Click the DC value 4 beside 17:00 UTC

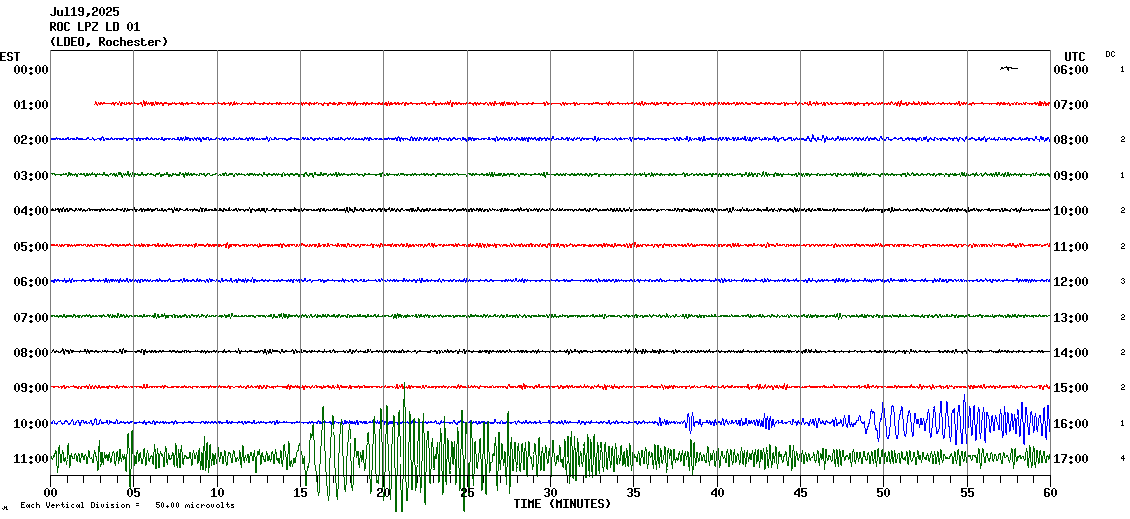pos(1123,458)
